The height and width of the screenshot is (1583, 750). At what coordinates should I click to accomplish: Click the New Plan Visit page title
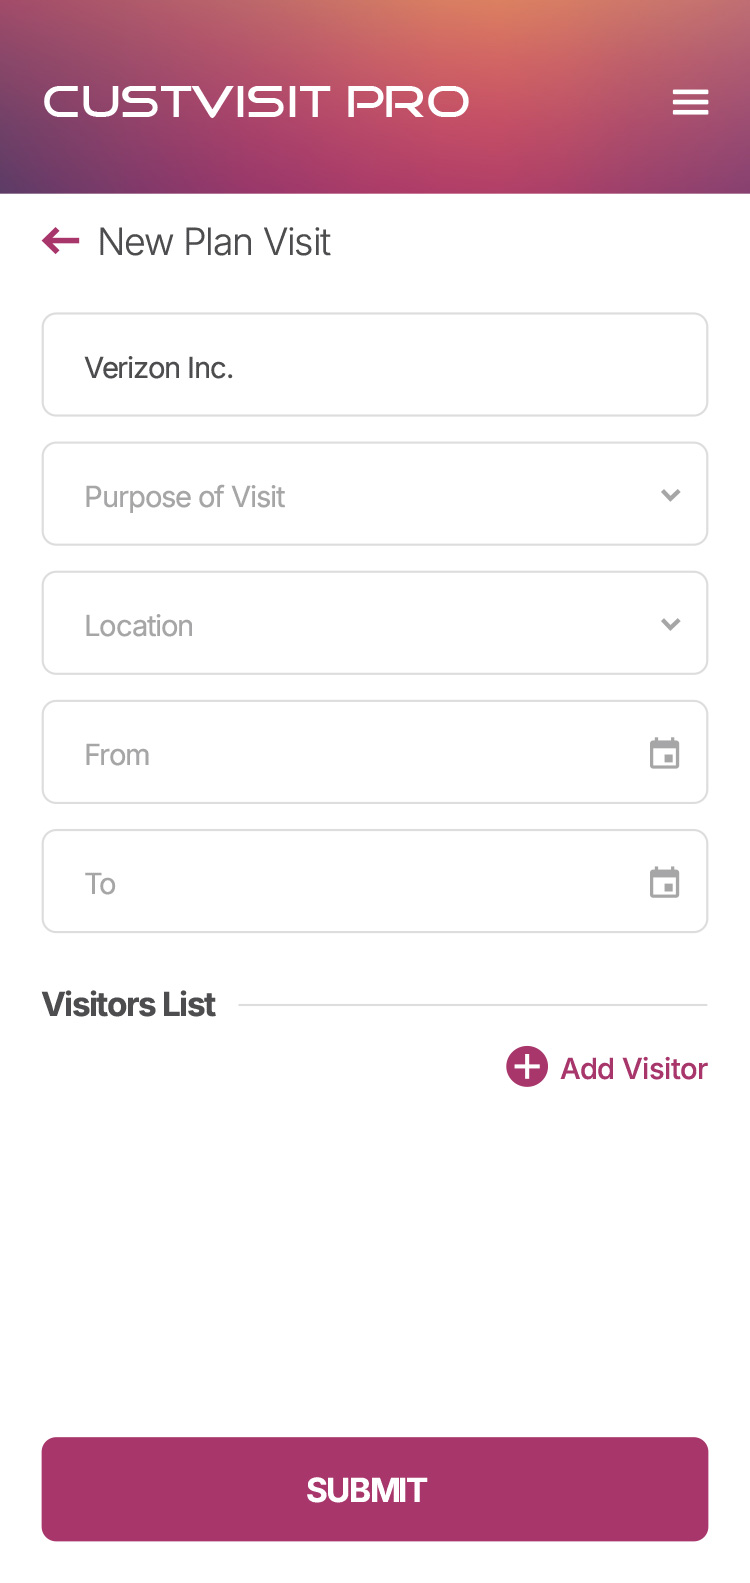[214, 242]
